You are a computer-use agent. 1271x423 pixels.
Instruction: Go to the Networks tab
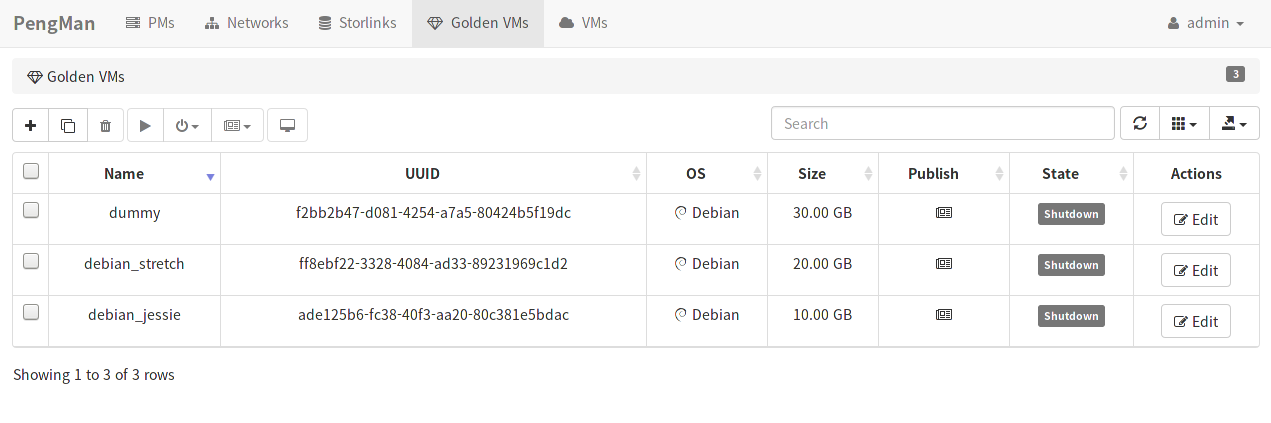pyautogui.click(x=246, y=23)
